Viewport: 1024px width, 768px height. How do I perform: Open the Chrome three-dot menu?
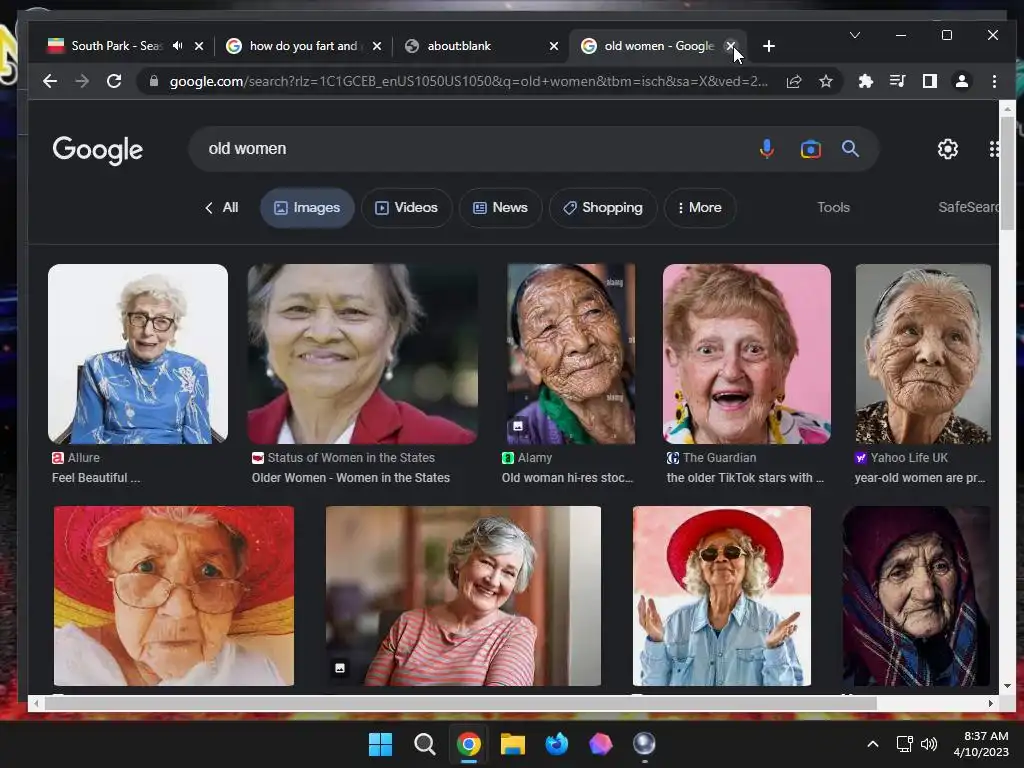pos(994,81)
